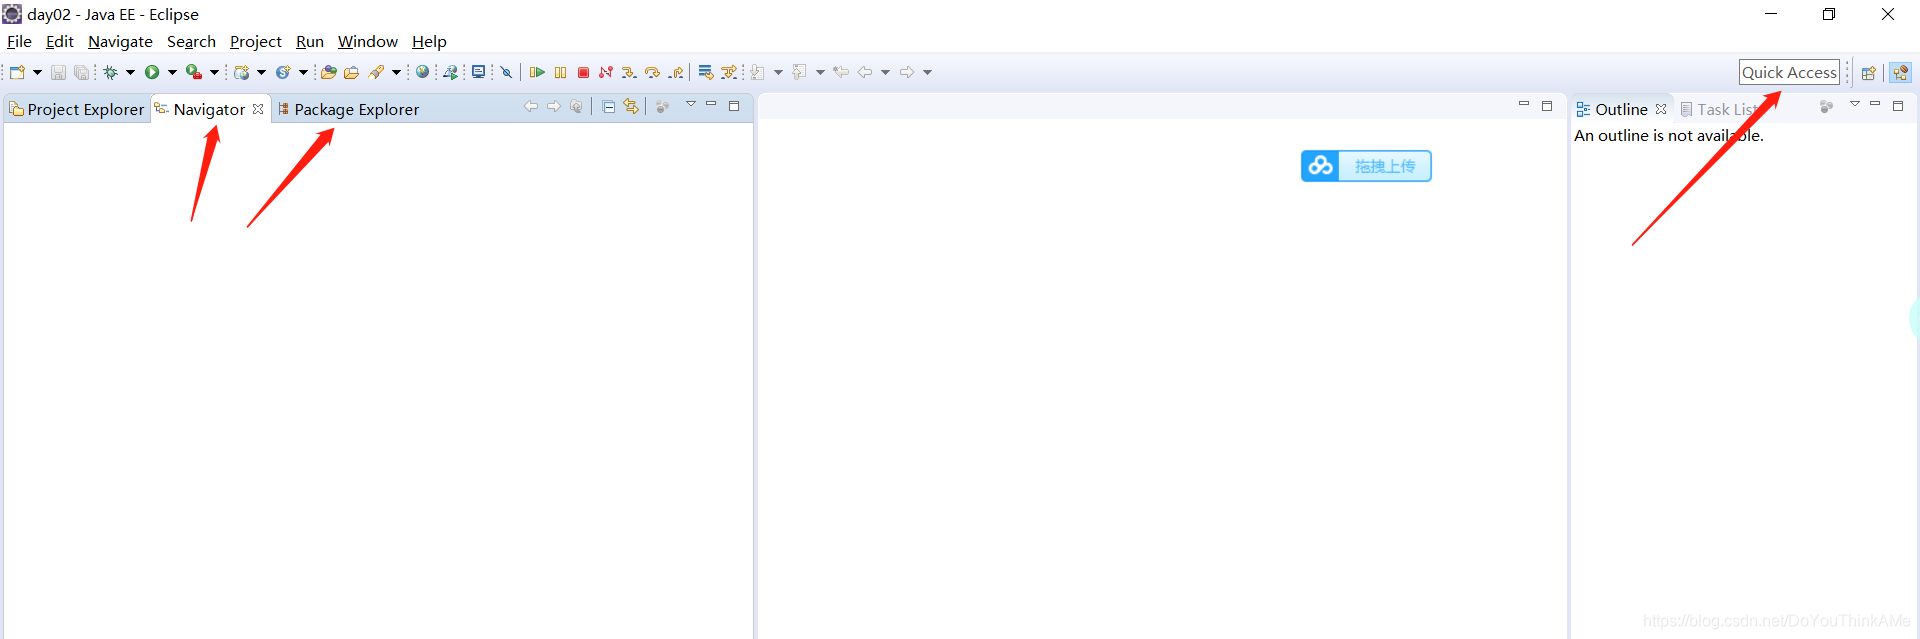Open the Web Browser globe icon

tap(423, 72)
